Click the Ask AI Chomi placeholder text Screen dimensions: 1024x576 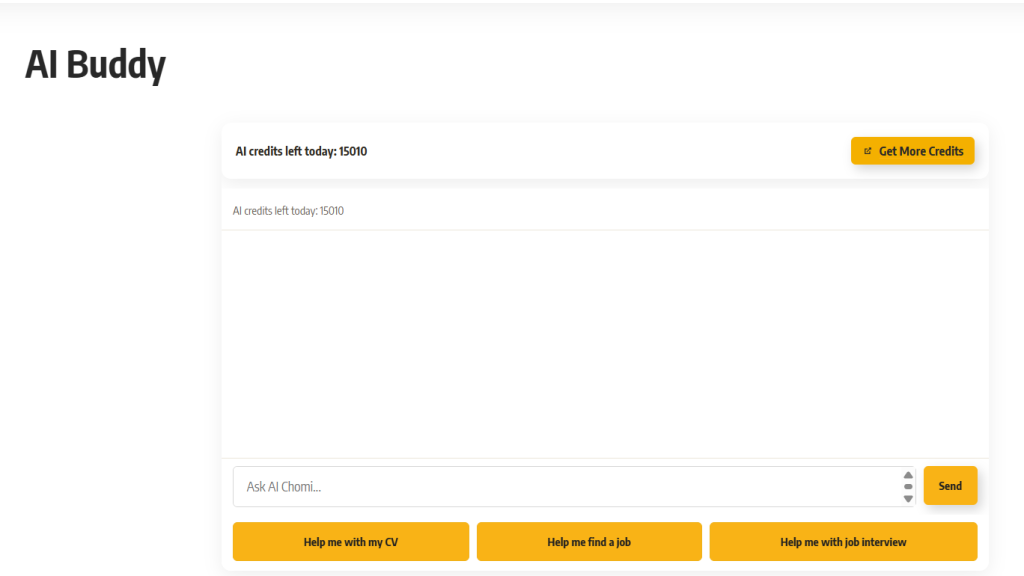(x=283, y=487)
